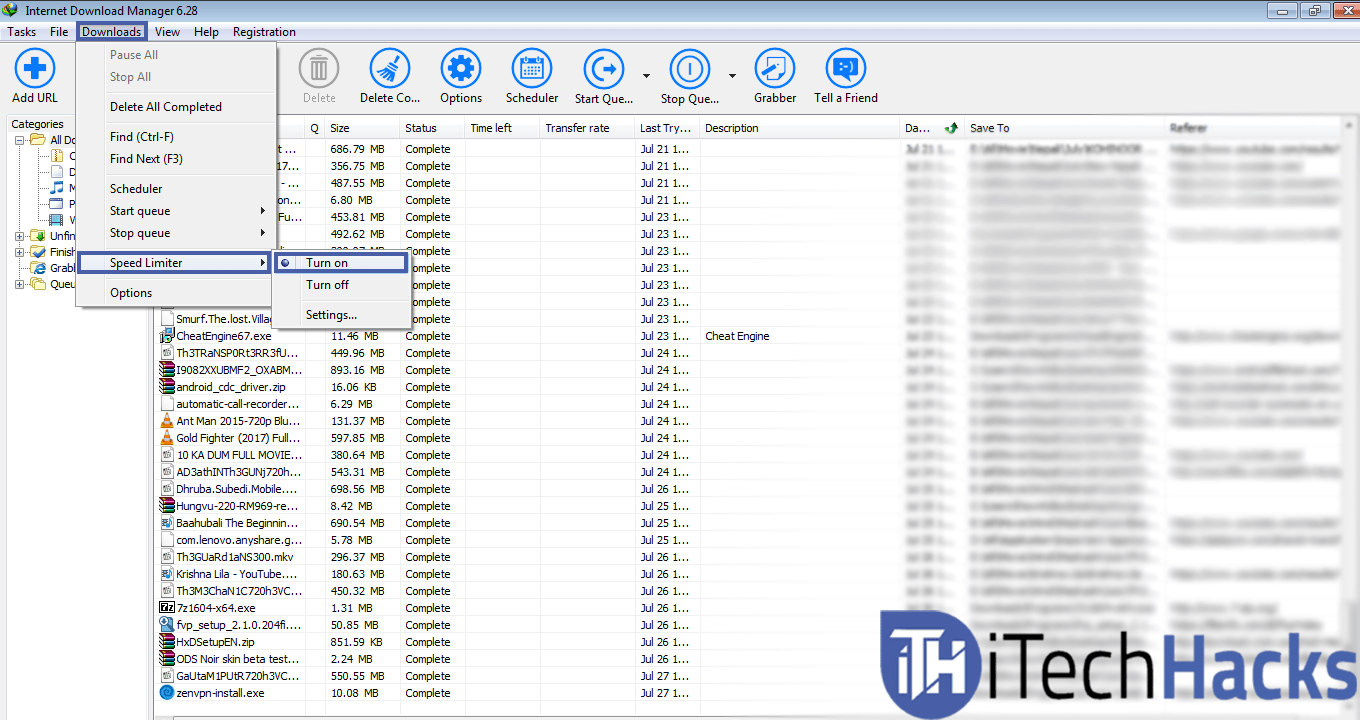Choose Turn off in Speed Limiter submenu
The width and height of the screenshot is (1360, 720).
coord(327,285)
